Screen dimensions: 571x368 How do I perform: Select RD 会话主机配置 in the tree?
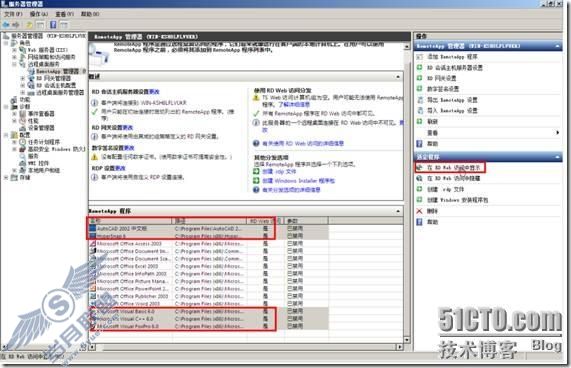(x=56, y=85)
